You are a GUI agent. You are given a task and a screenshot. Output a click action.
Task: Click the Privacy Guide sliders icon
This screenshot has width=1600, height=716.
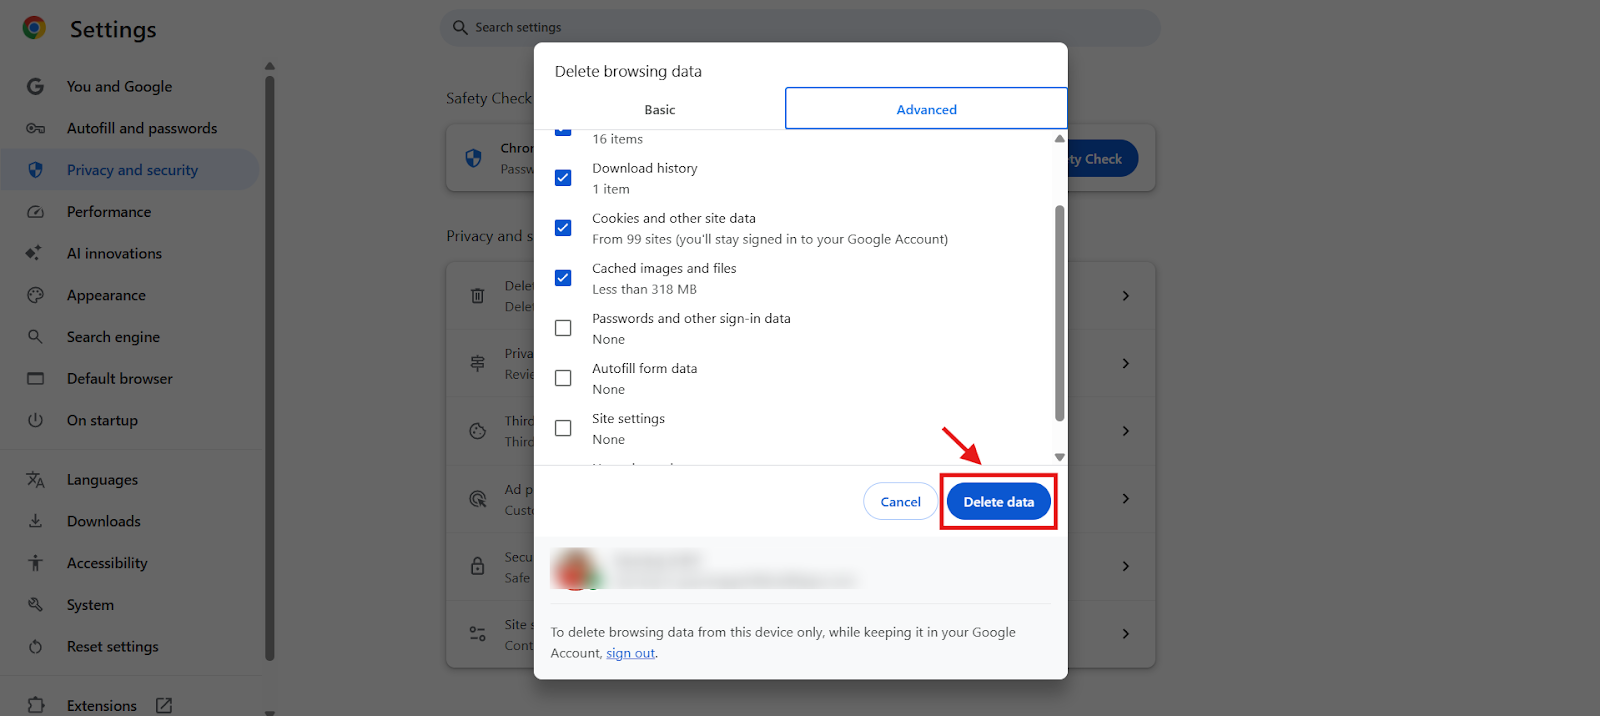pyautogui.click(x=478, y=363)
